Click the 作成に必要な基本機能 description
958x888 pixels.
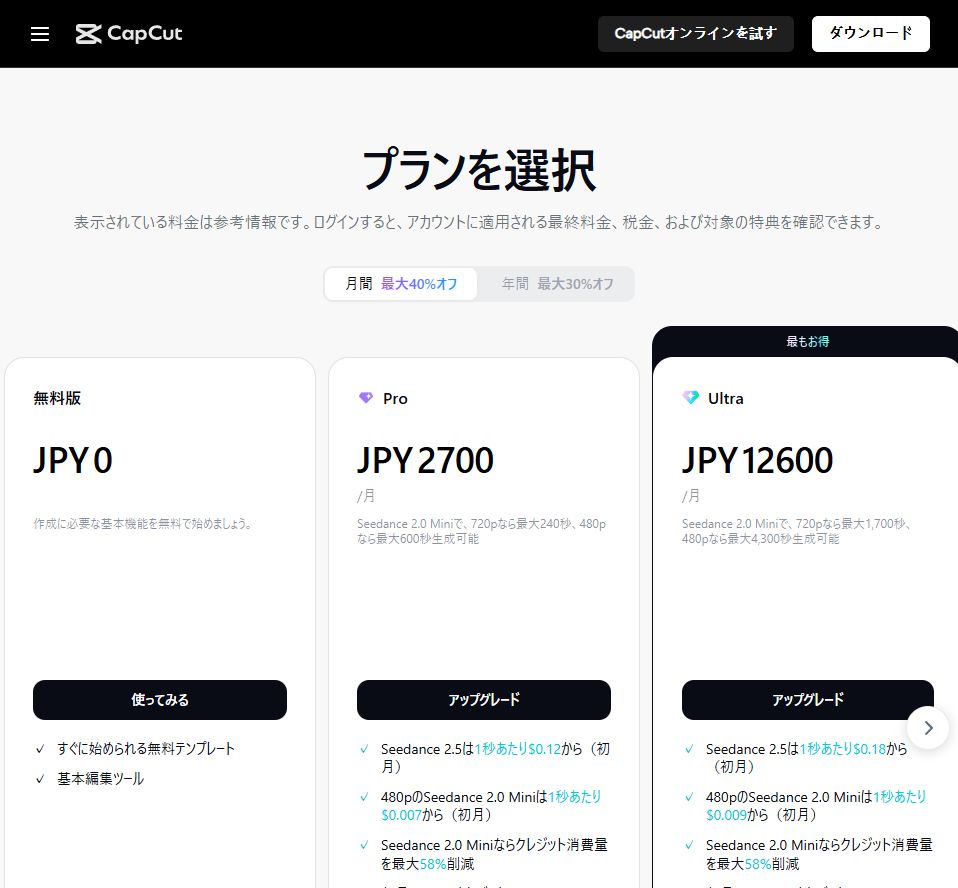pos(143,524)
